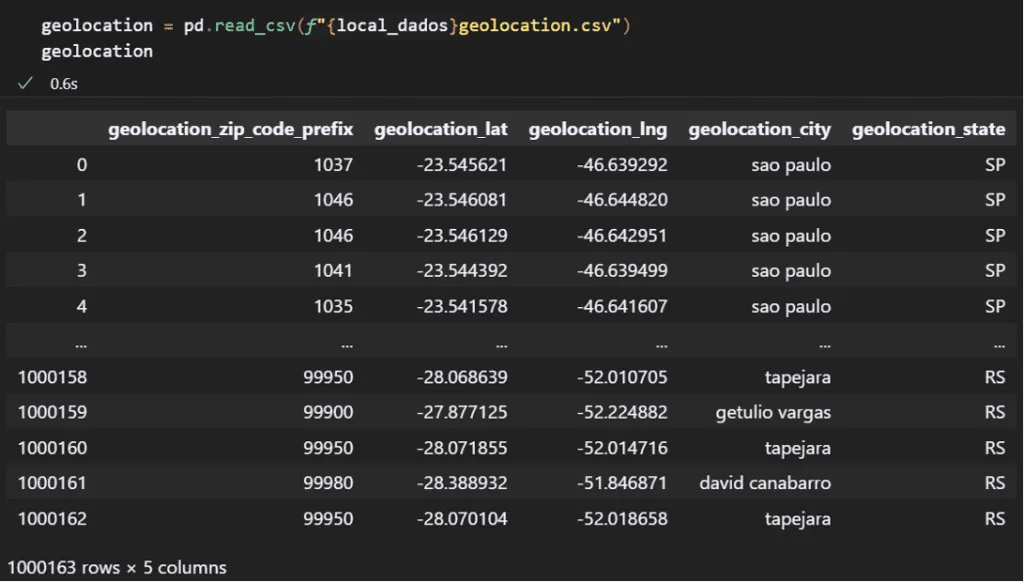The height and width of the screenshot is (582, 1024).
Task: Click the city cell david canabarro
Action: pos(765,483)
